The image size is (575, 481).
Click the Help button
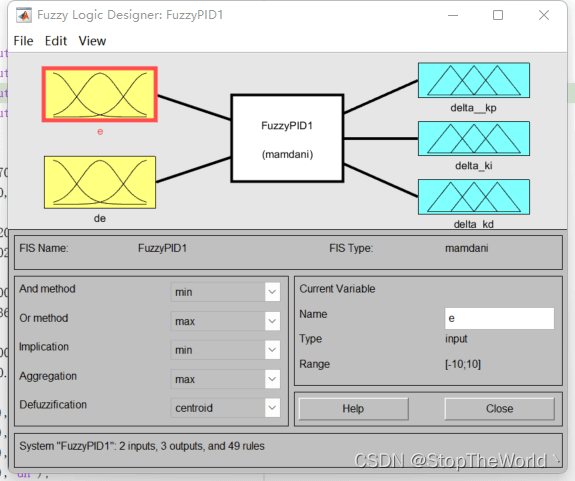pyautogui.click(x=354, y=409)
